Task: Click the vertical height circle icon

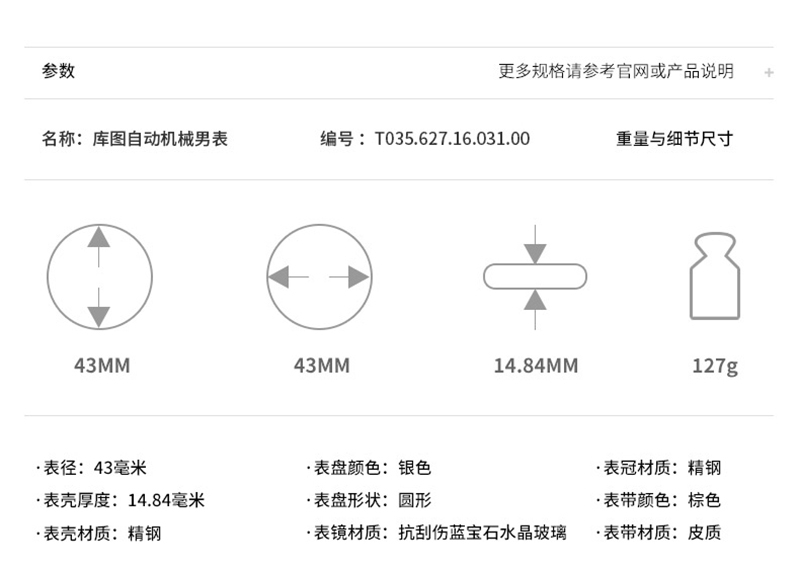Action: click(99, 277)
